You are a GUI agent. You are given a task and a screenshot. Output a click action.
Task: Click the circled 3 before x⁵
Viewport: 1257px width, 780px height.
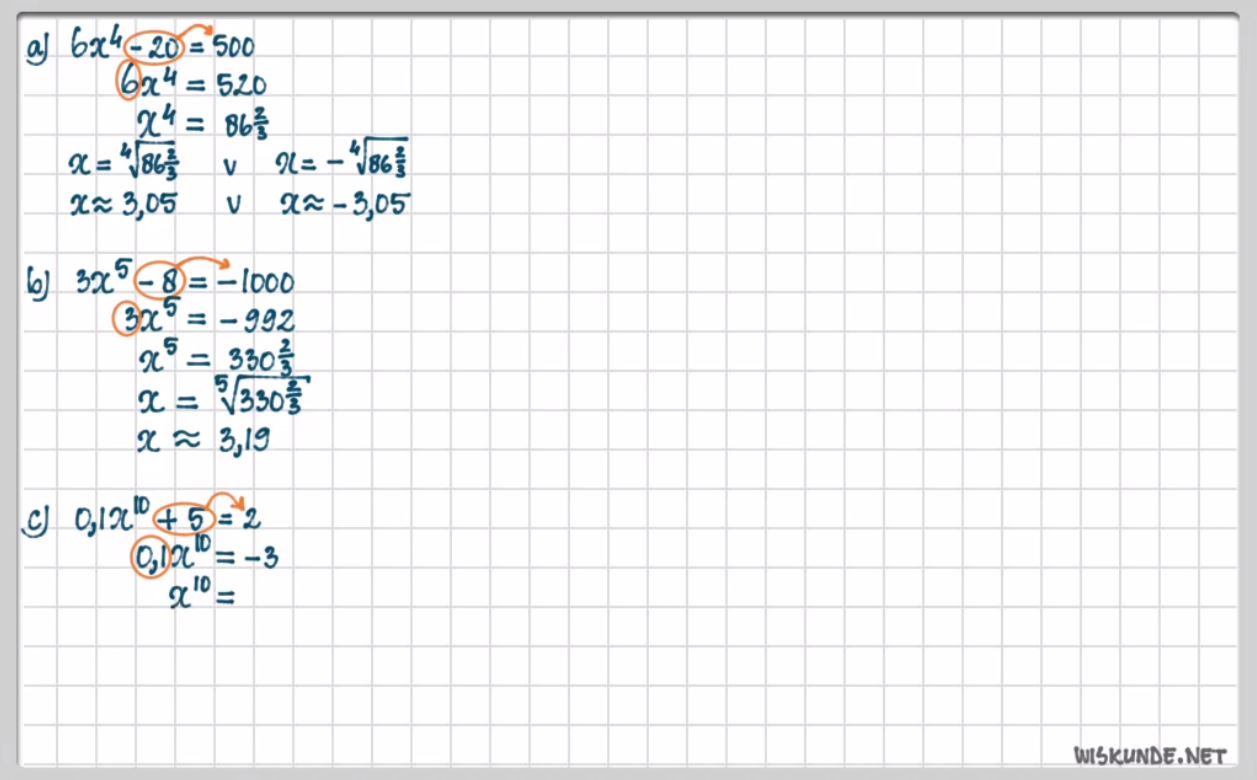(x=129, y=321)
